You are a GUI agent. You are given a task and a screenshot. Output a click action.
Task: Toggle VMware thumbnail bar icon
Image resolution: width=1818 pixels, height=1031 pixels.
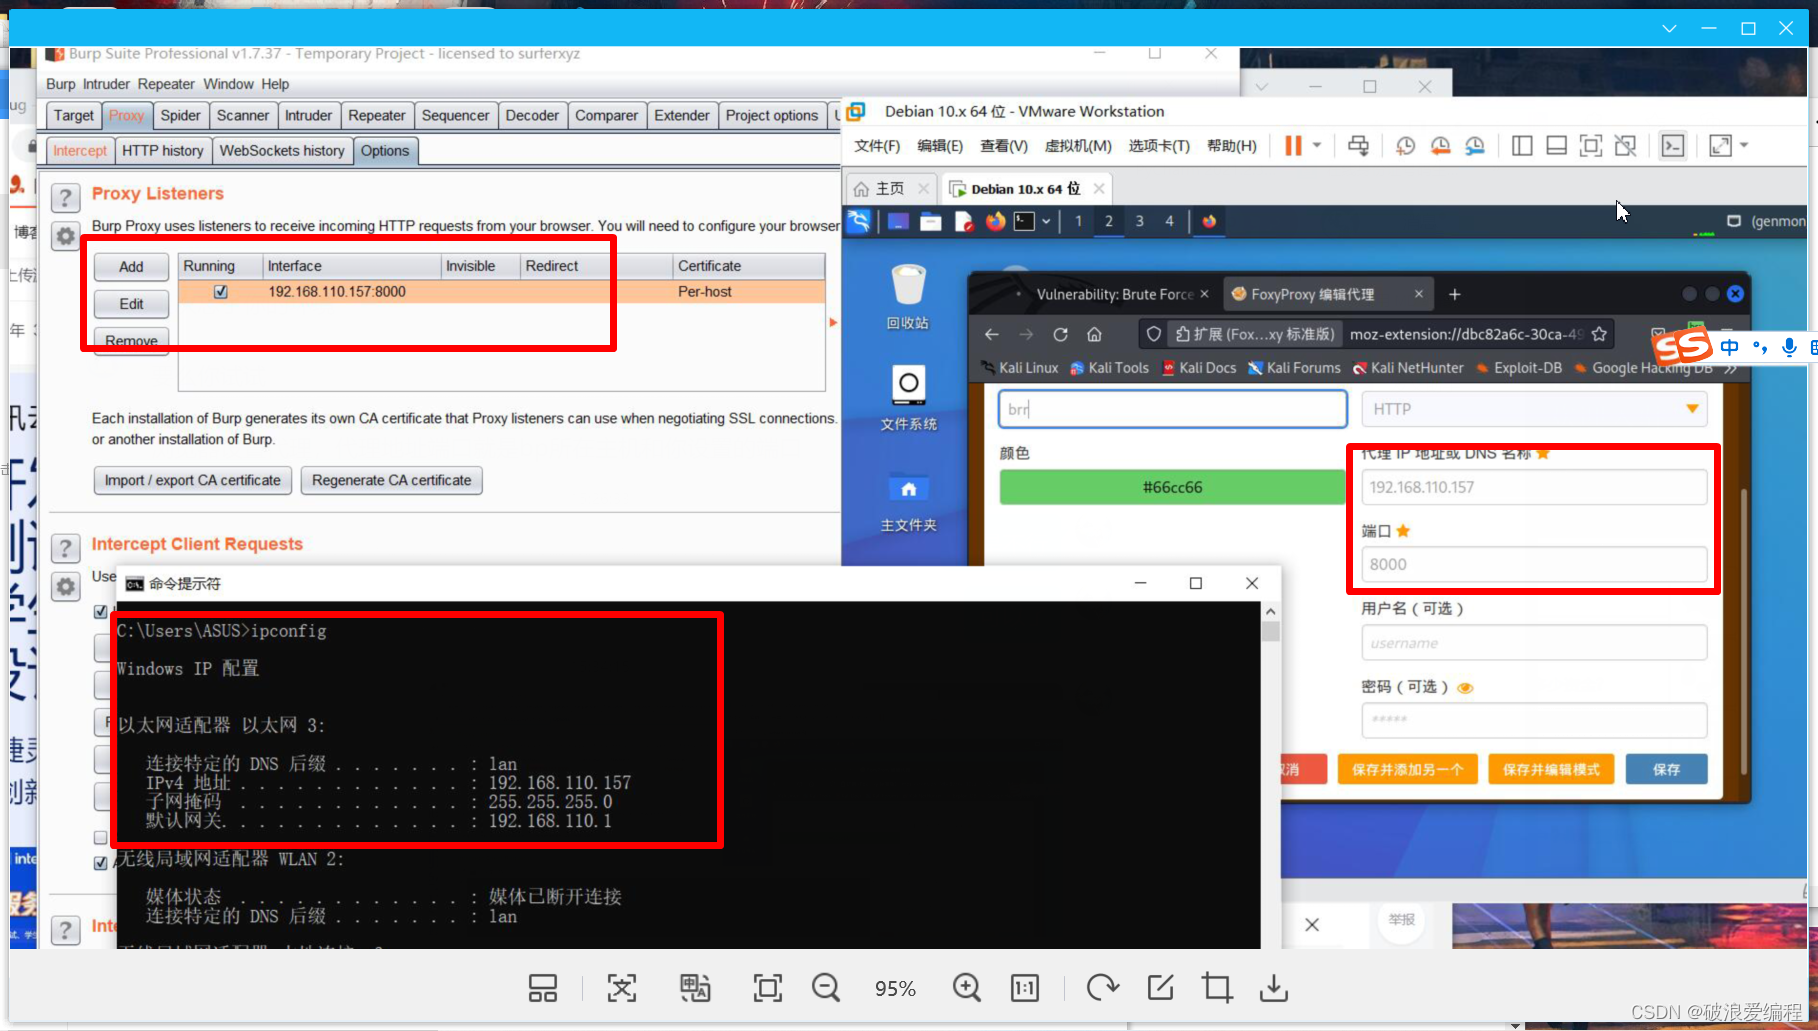pos(1556,146)
